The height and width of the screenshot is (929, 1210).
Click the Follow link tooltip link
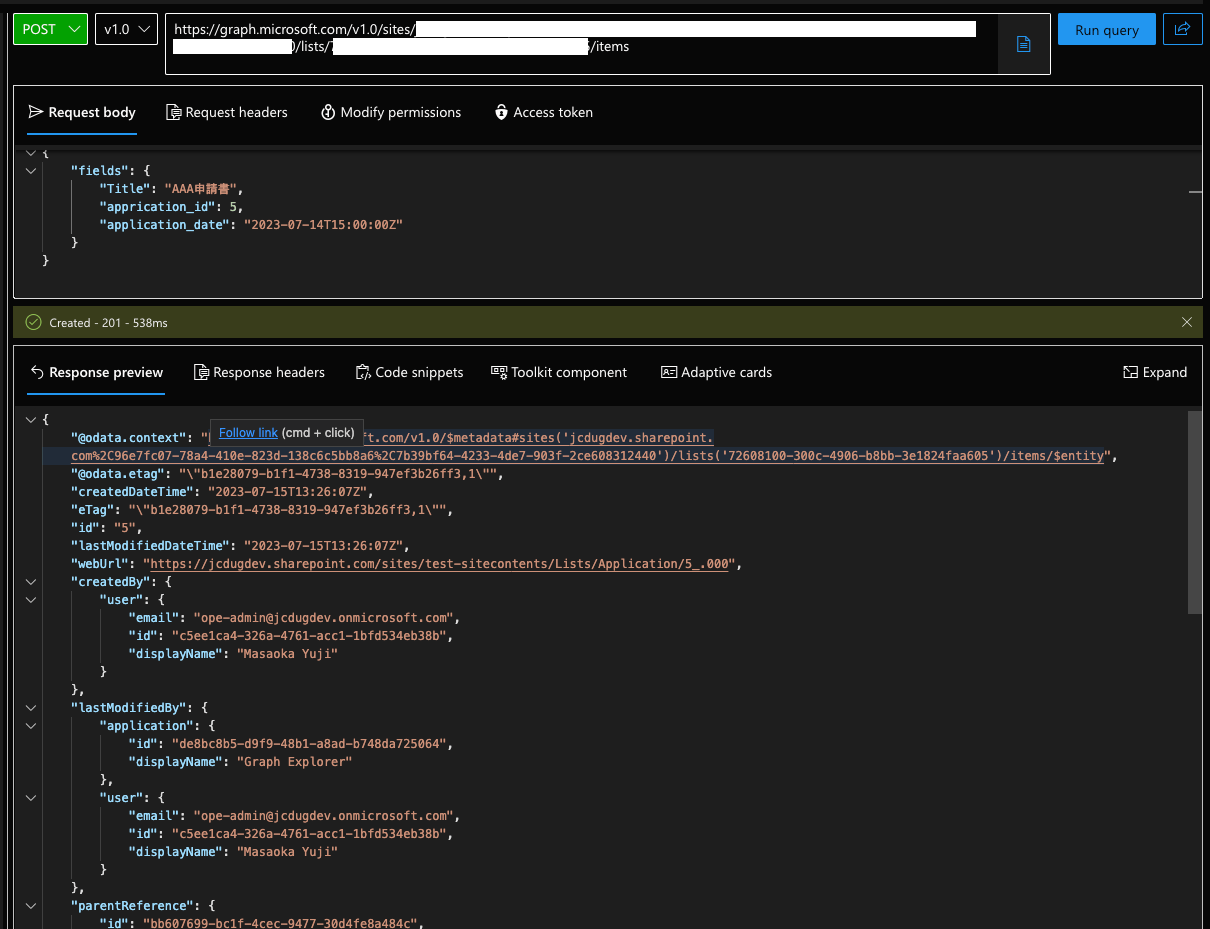248,433
